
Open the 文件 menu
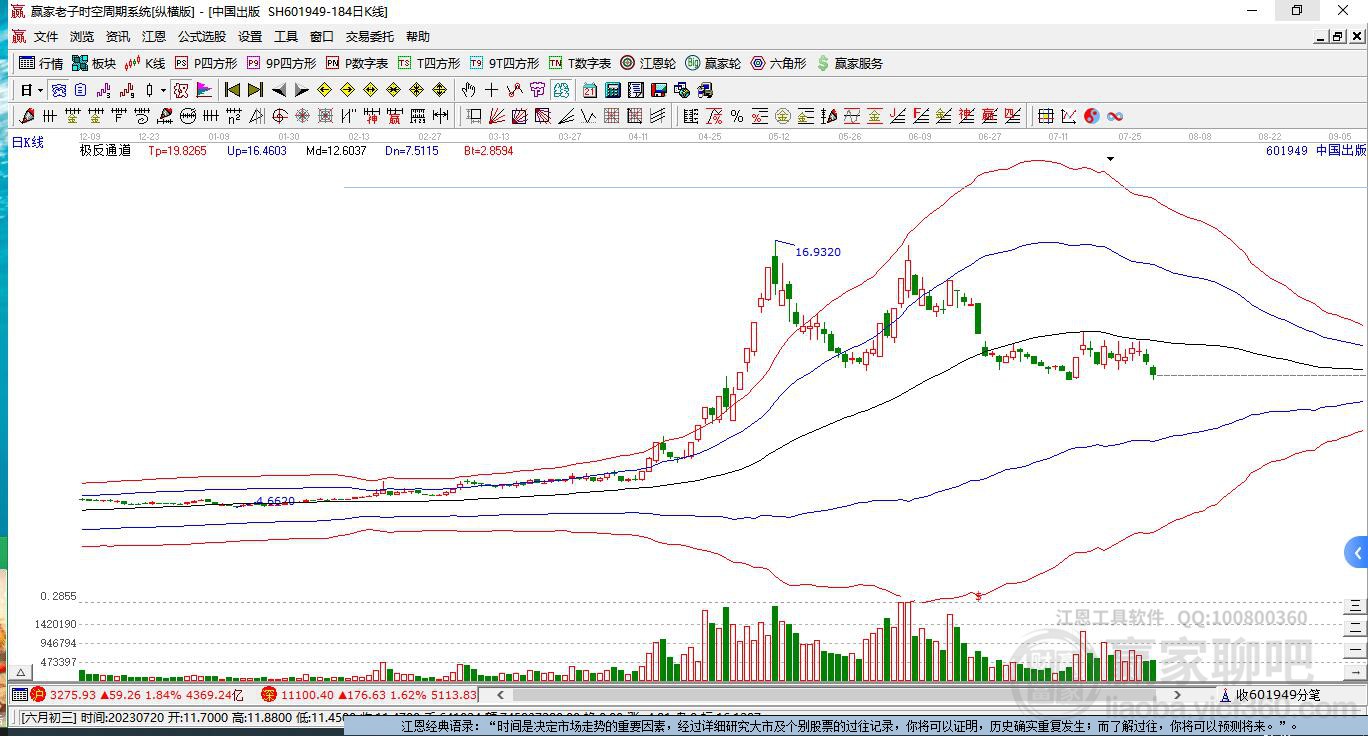pyautogui.click(x=46, y=36)
